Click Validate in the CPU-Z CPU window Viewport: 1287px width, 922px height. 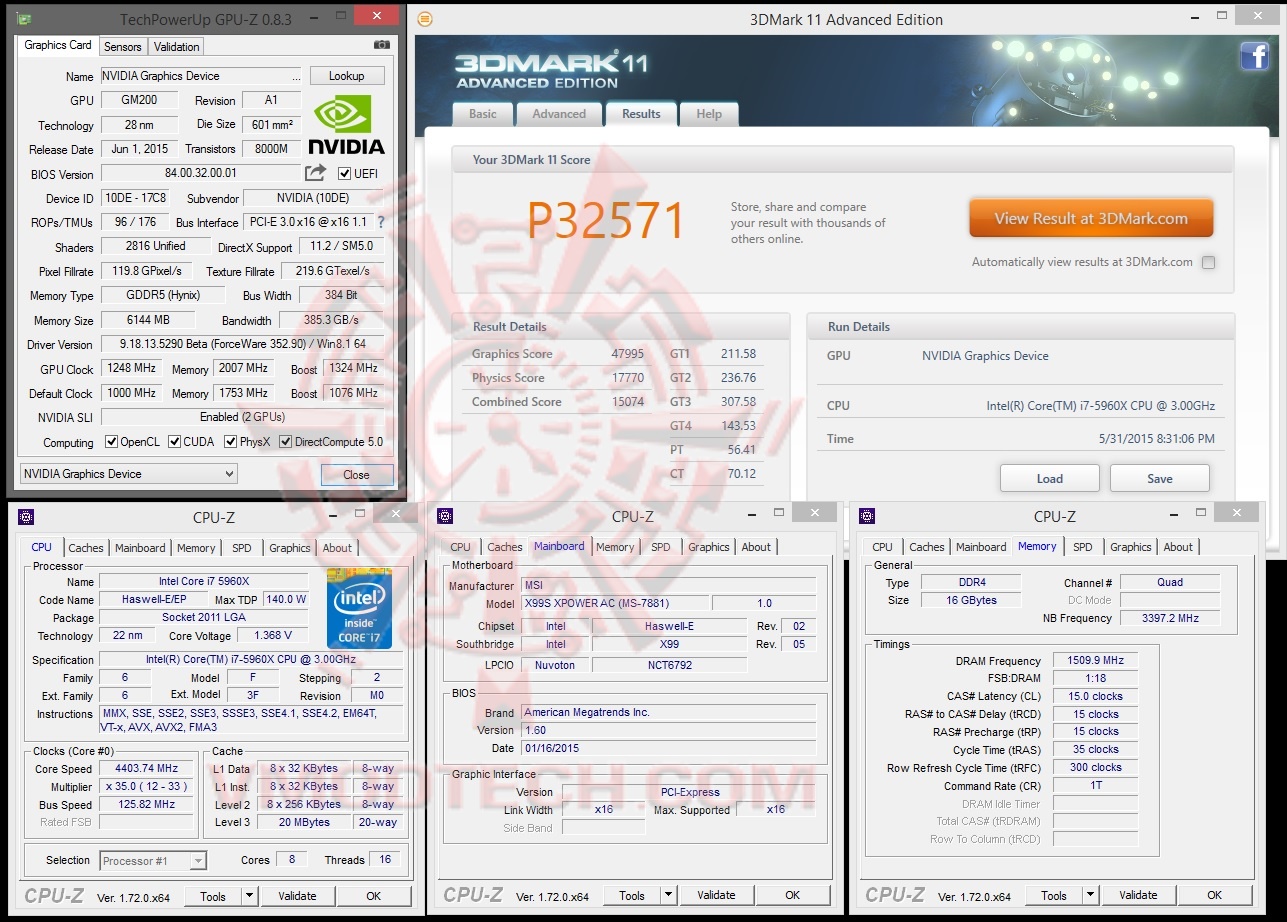coord(297,896)
